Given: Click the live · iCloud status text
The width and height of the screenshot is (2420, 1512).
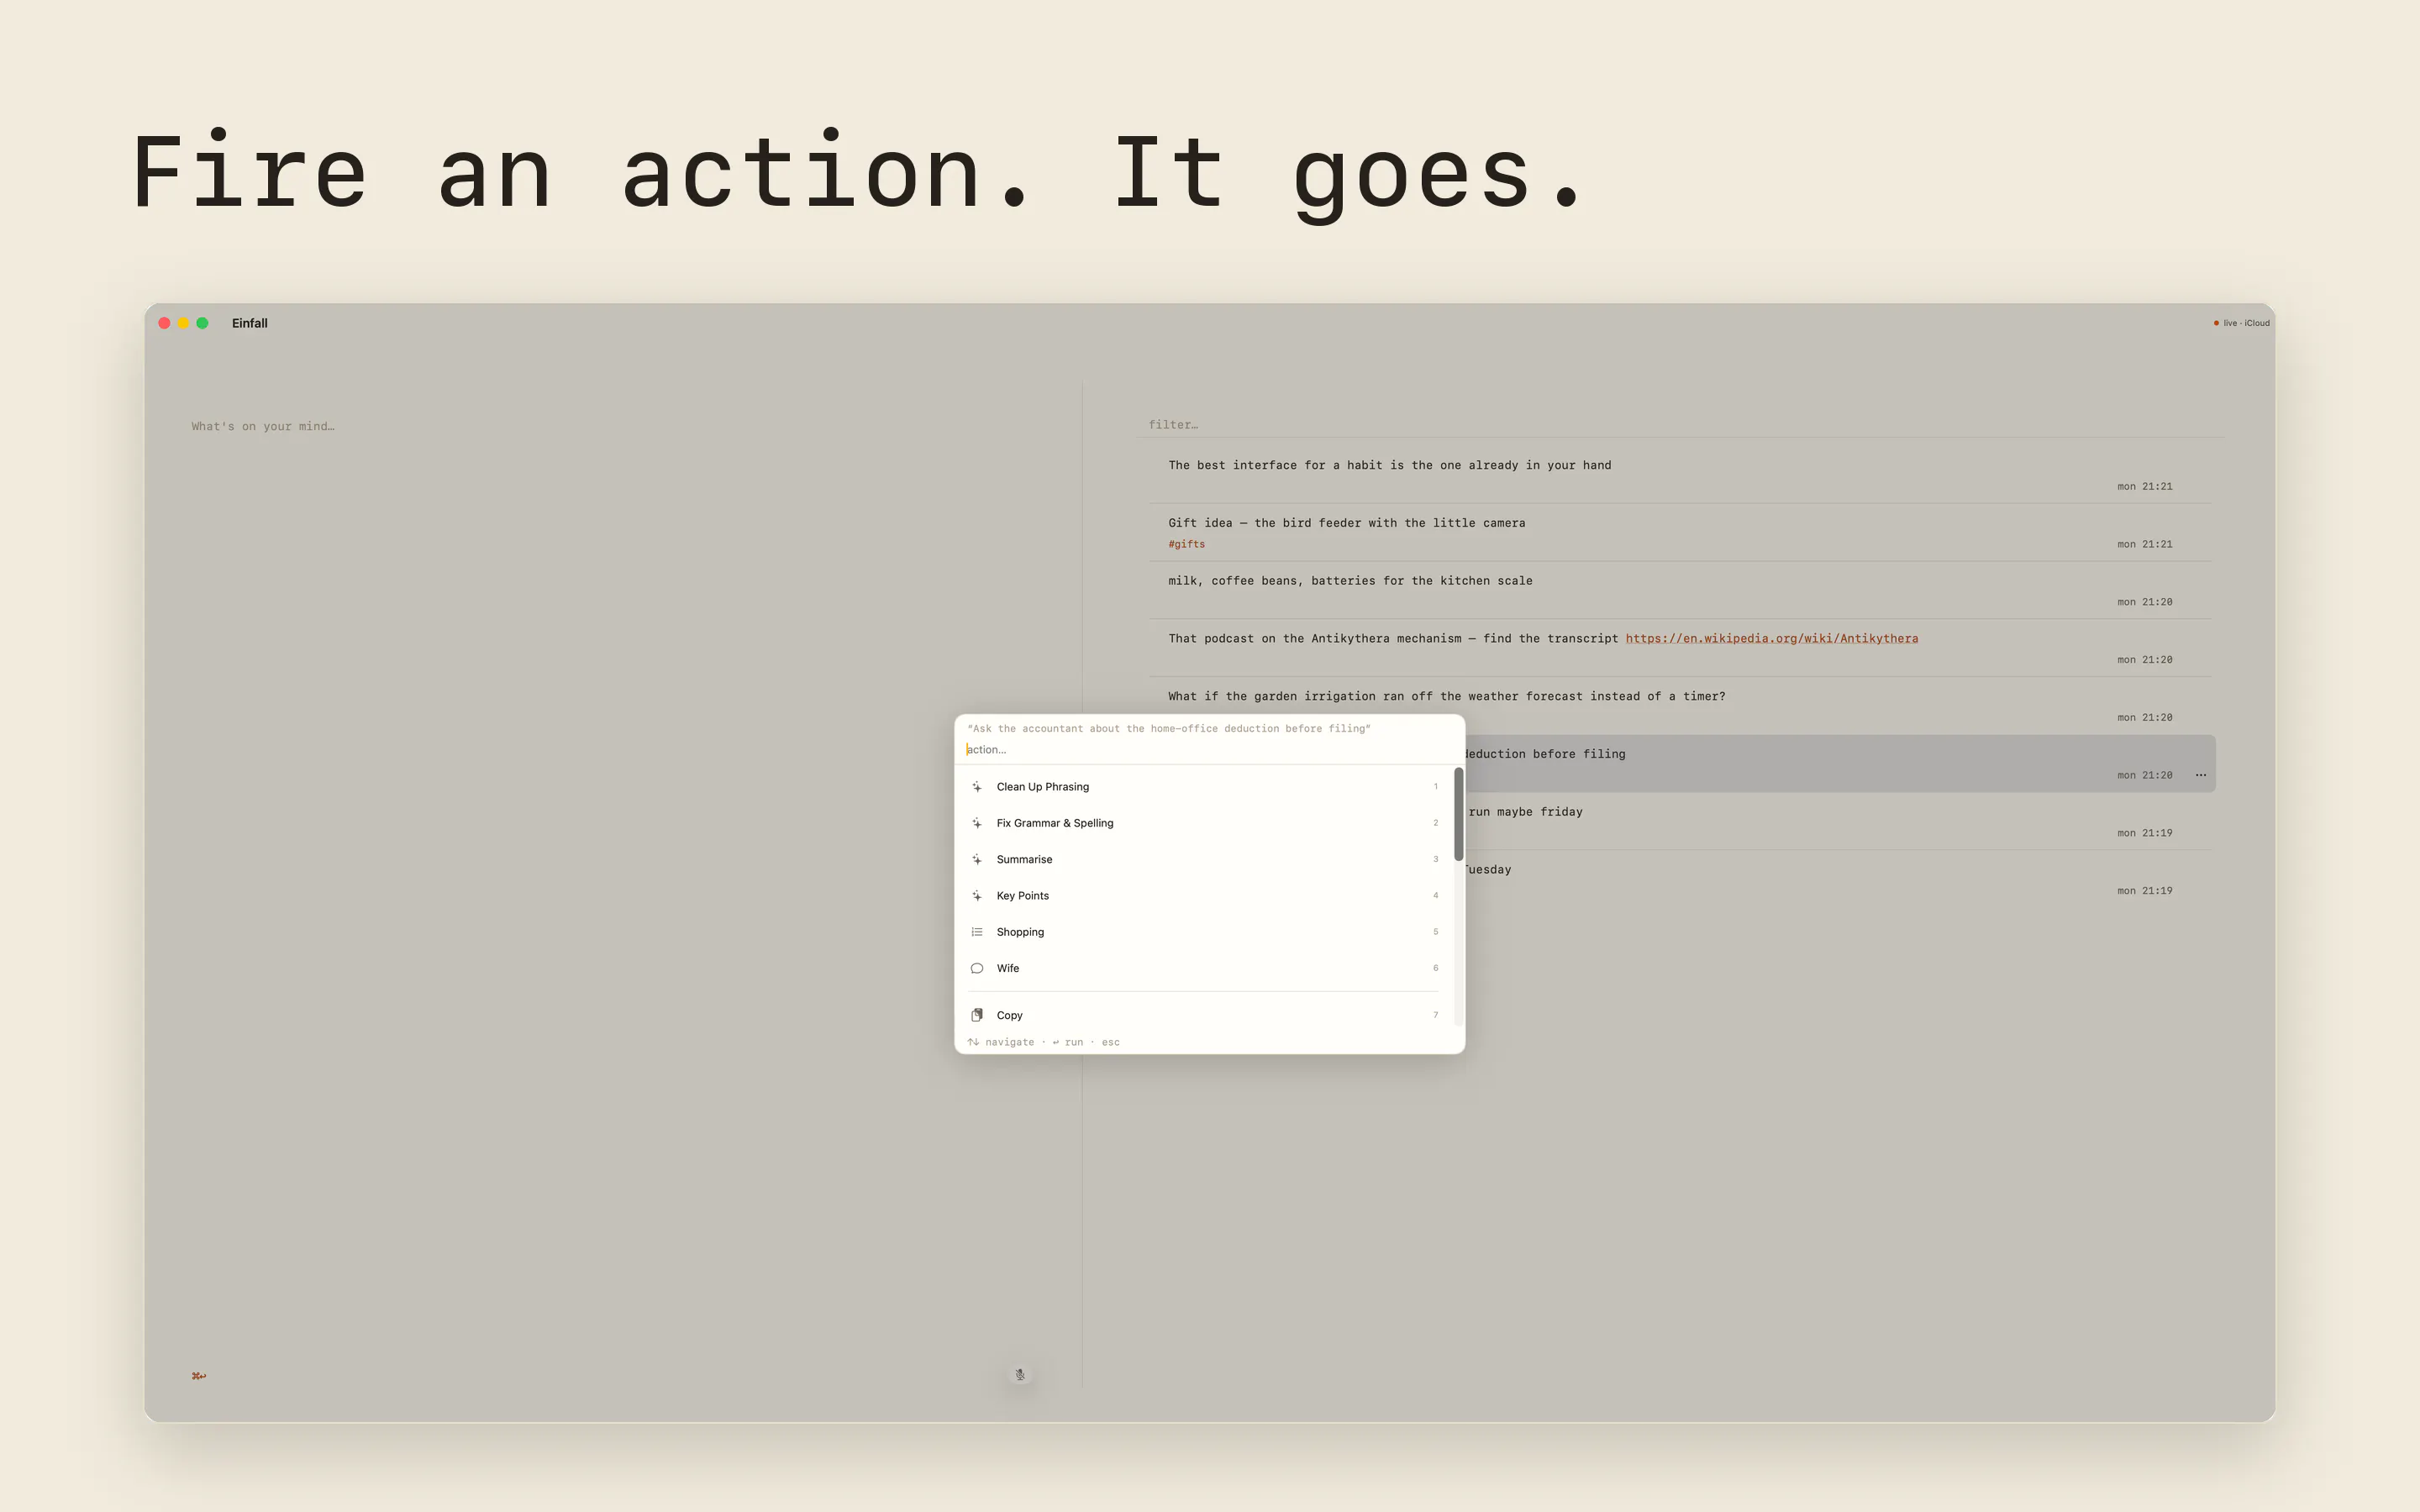Looking at the screenshot, I should 2246,323.
